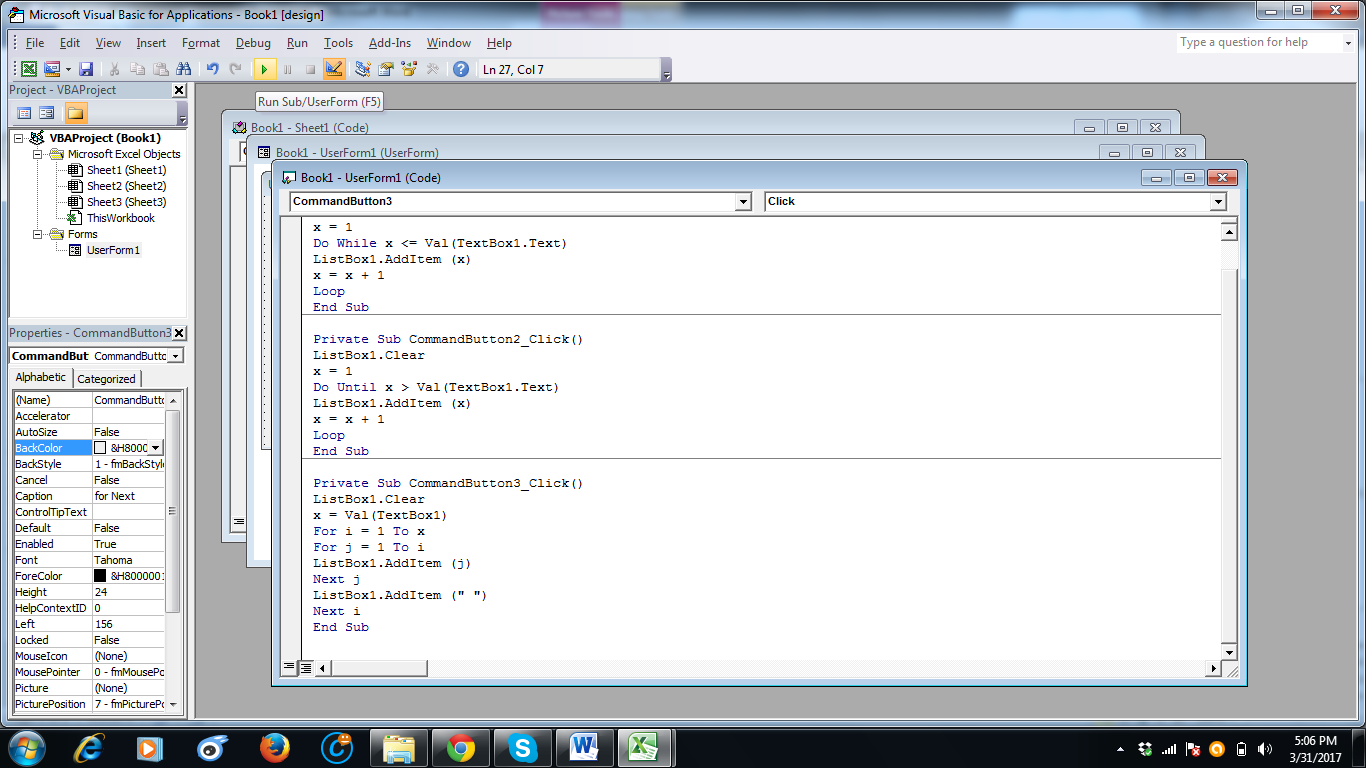
Task: Close the Project - VBAProject panel
Action: point(179,90)
